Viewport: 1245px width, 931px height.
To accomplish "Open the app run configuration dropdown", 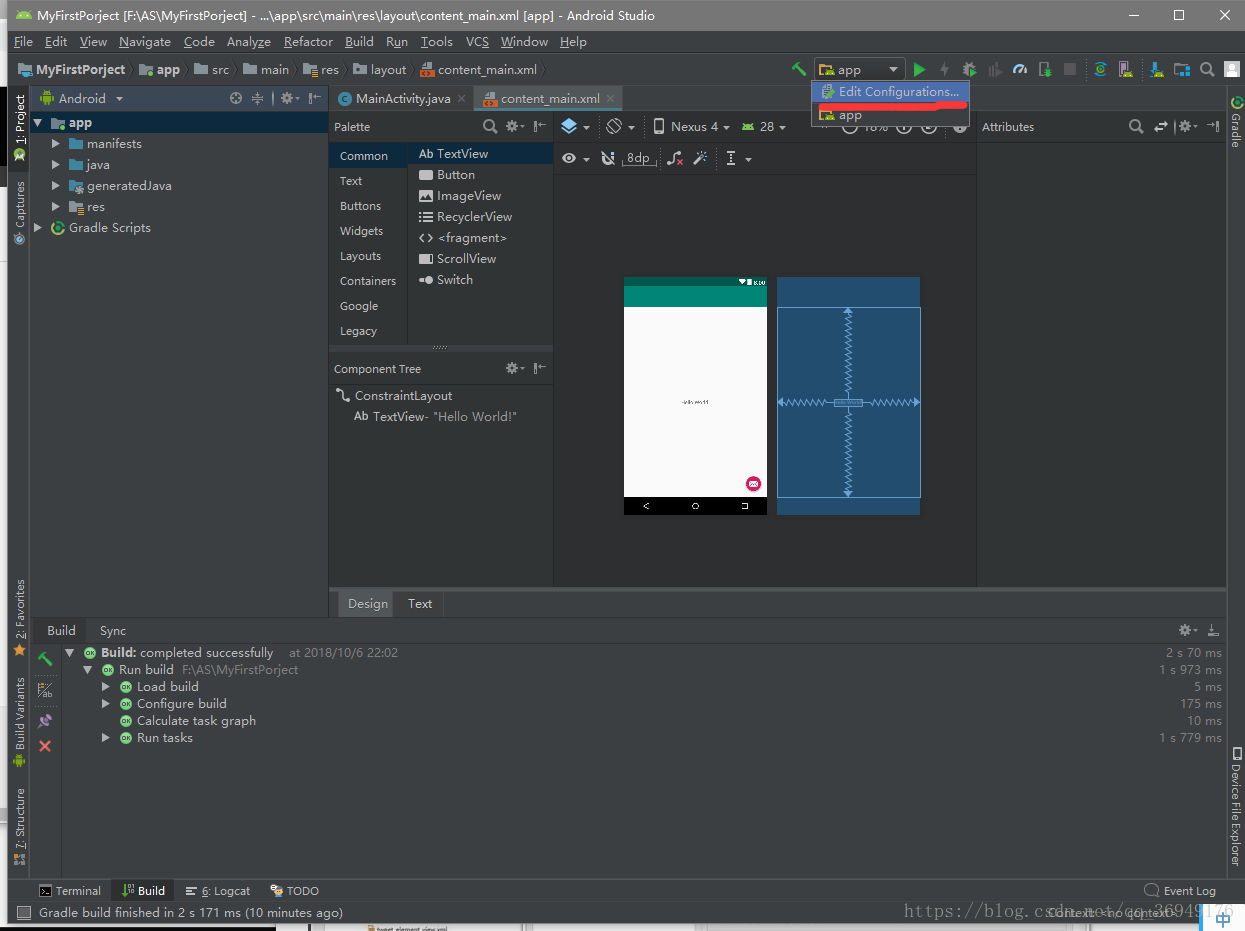I will click(x=860, y=69).
